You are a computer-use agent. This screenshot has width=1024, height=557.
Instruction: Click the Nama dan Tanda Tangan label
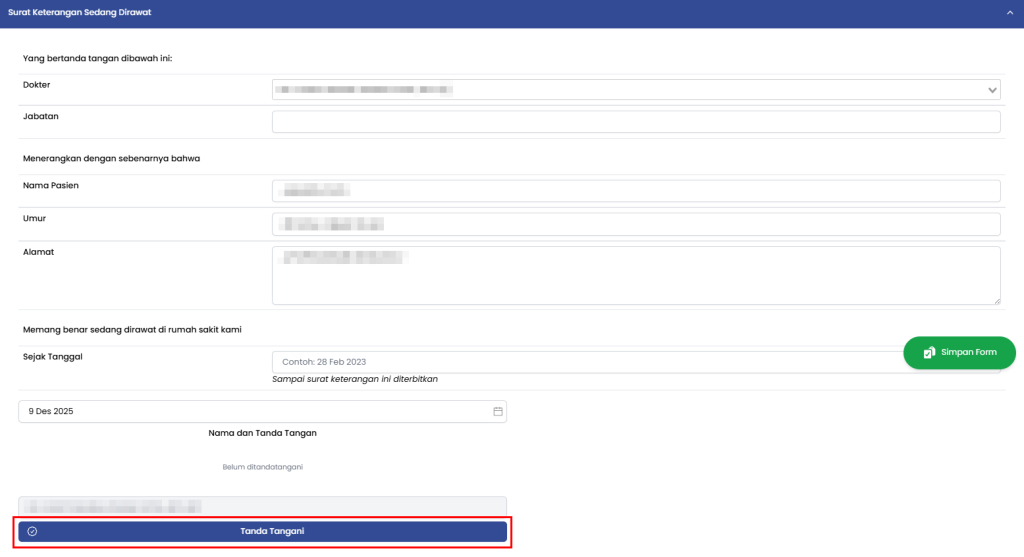click(262, 433)
